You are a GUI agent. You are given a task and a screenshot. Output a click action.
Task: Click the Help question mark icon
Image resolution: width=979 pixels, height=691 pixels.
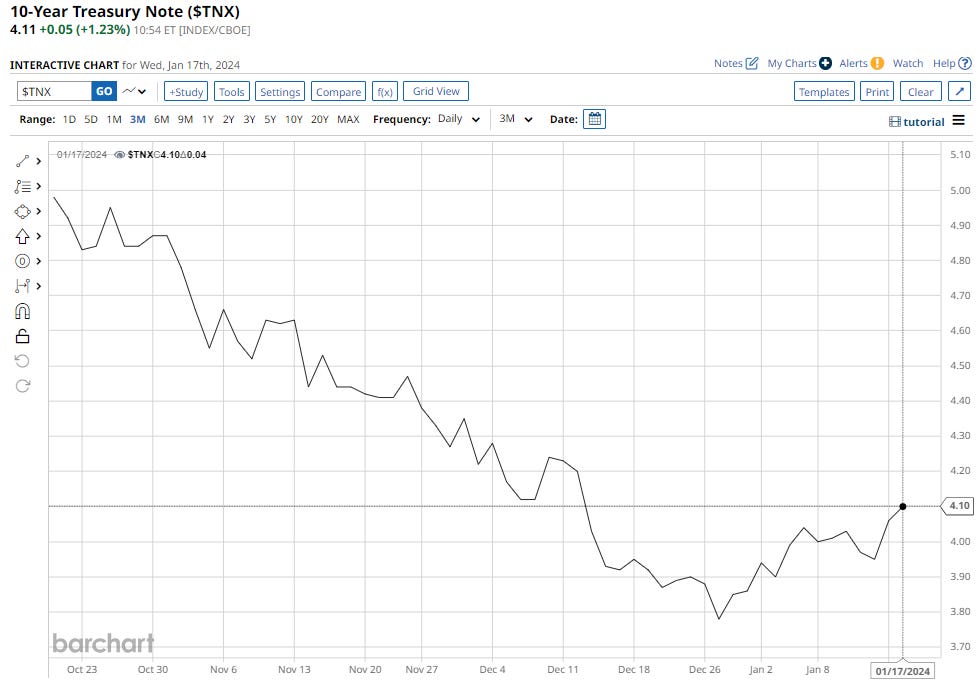click(x=965, y=63)
